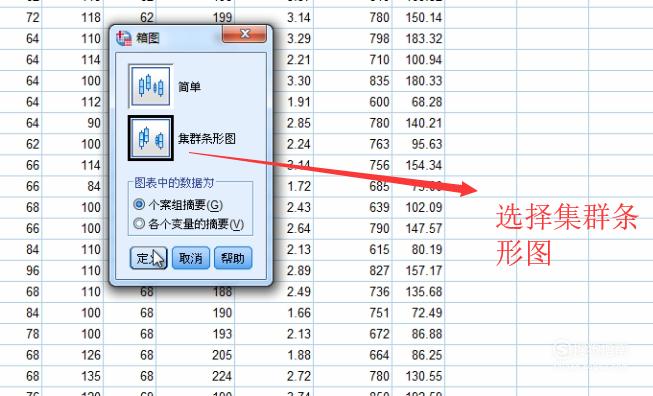Open help with the 帮助 button
The width and height of the screenshot is (653, 396).
point(233,258)
